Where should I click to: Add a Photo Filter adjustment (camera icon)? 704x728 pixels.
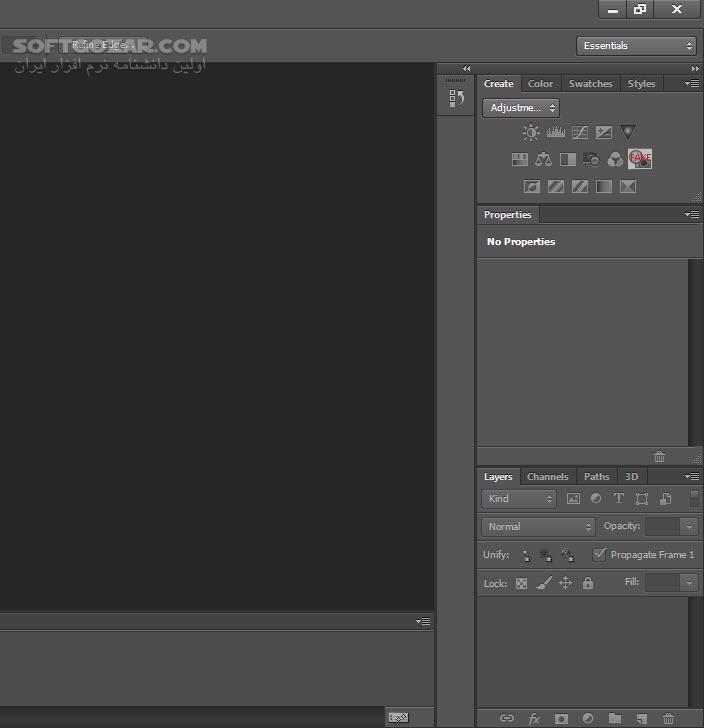591,160
